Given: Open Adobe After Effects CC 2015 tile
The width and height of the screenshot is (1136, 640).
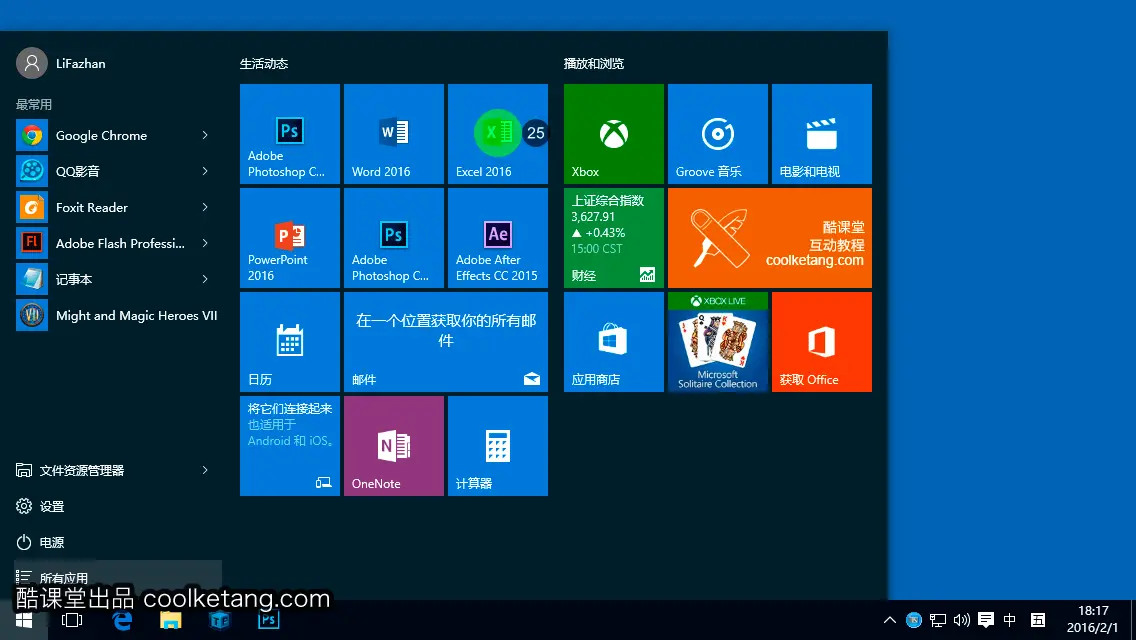Looking at the screenshot, I should (x=498, y=238).
